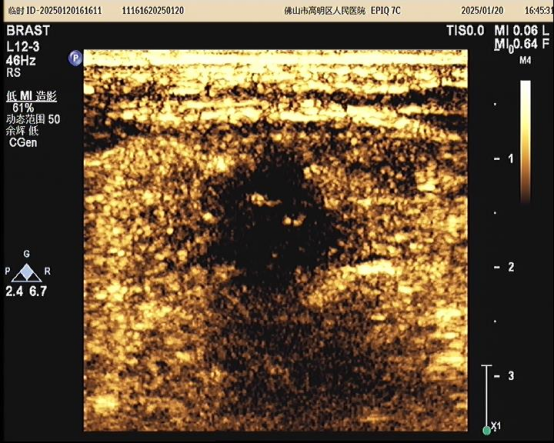Select the gold contrast color scale bar
The width and height of the screenshot is (554, 443).
(525, 142)
